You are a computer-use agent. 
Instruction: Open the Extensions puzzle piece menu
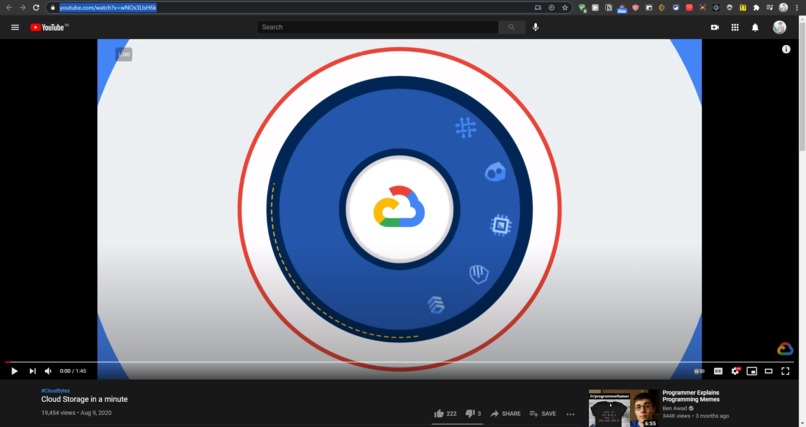(756, 8)
